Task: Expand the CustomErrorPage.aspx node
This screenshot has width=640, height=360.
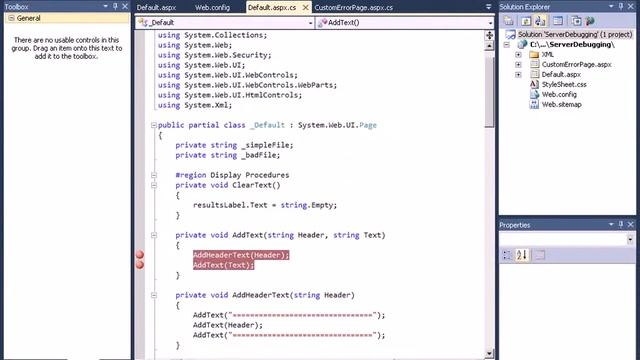Action: (518, 64)
